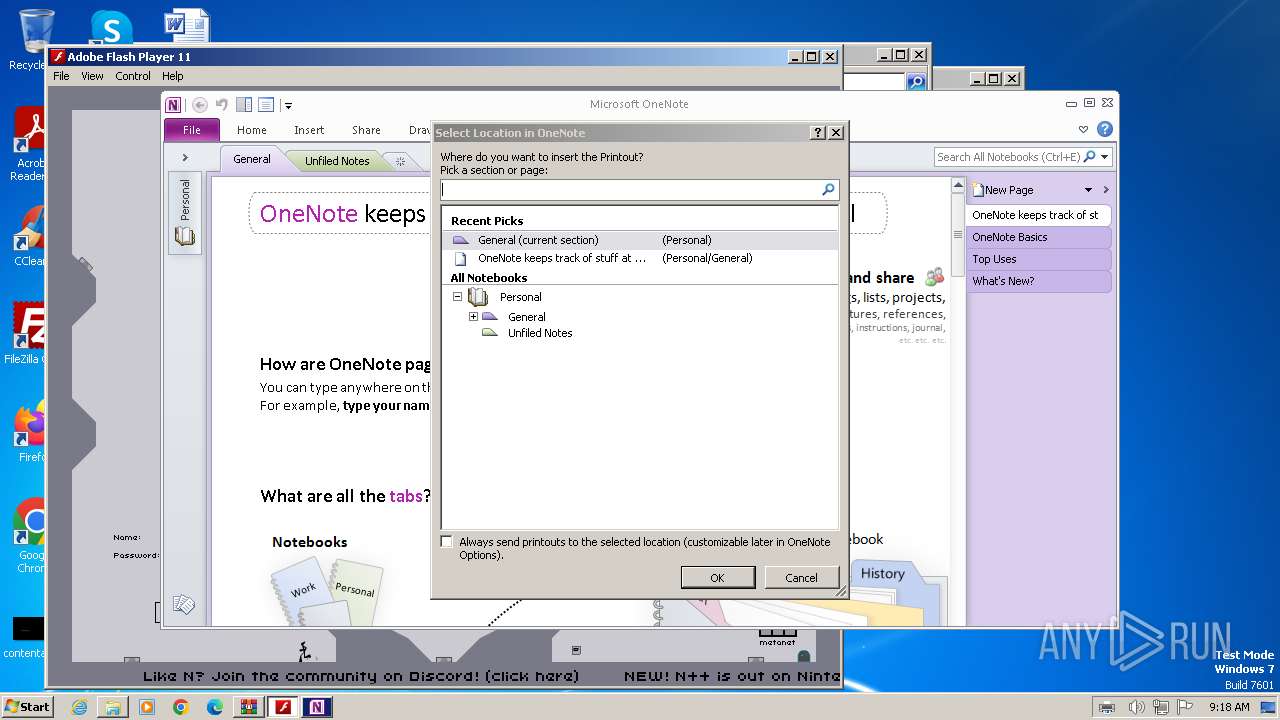Screen dimensions: 1280x720
Task: Open Control menu in Adobe Flash Player
Action: 133,76
